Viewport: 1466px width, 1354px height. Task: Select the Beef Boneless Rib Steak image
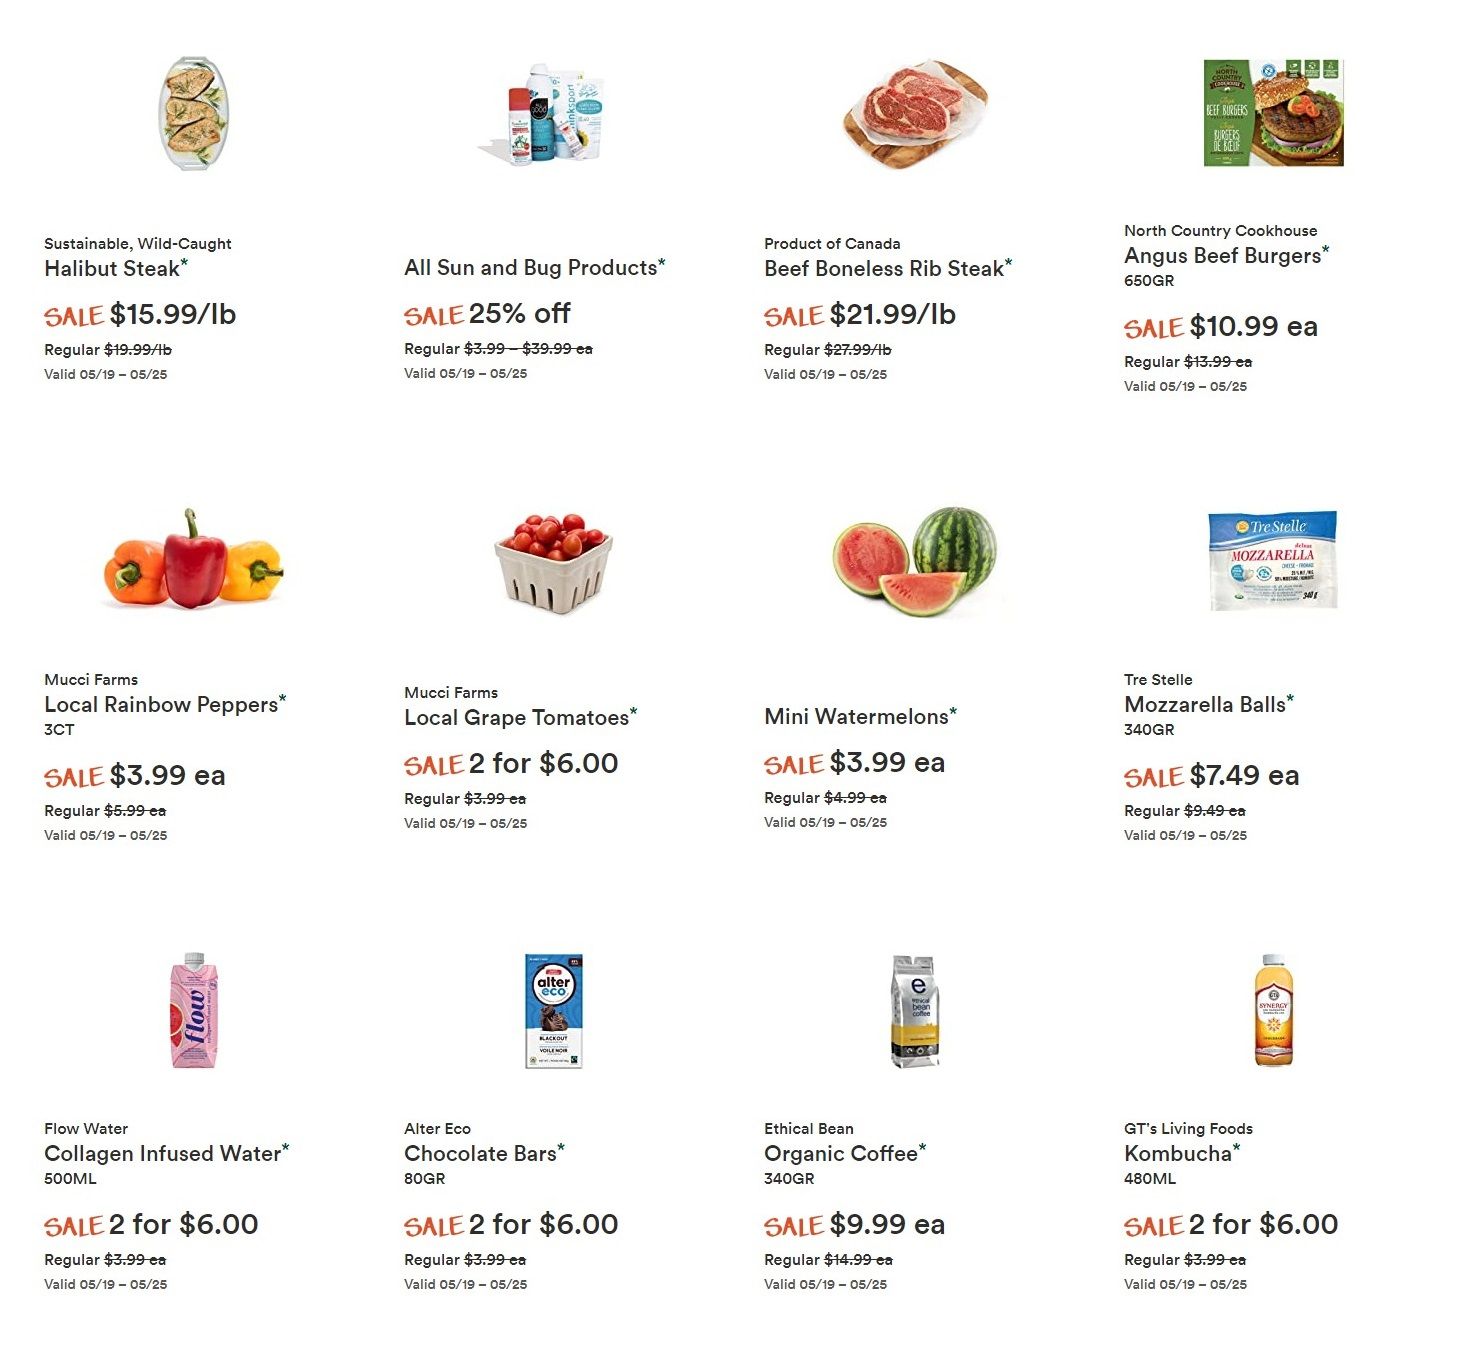pyautogui.click(x=914, y=112)
